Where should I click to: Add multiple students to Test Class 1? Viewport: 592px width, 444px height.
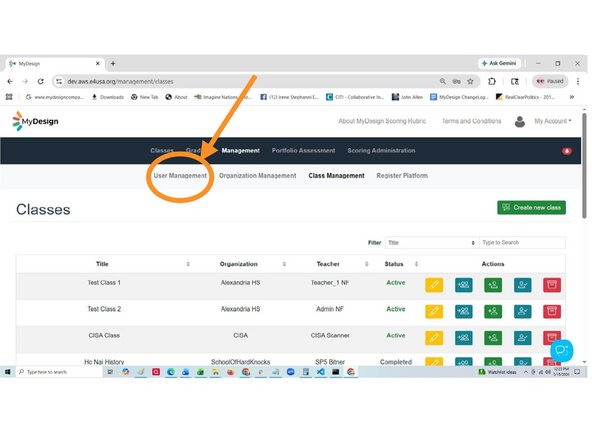tap(463, 285)
